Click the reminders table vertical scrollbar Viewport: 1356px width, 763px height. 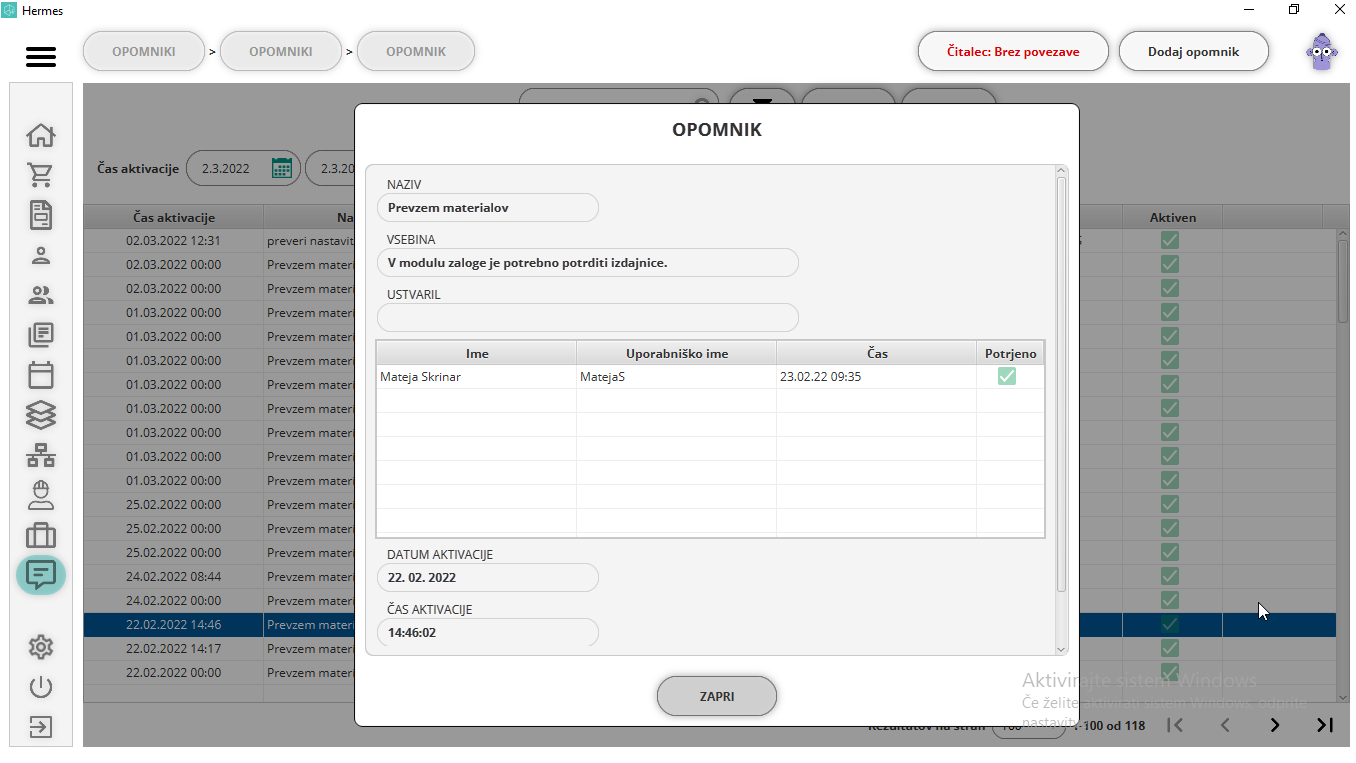1343,282
